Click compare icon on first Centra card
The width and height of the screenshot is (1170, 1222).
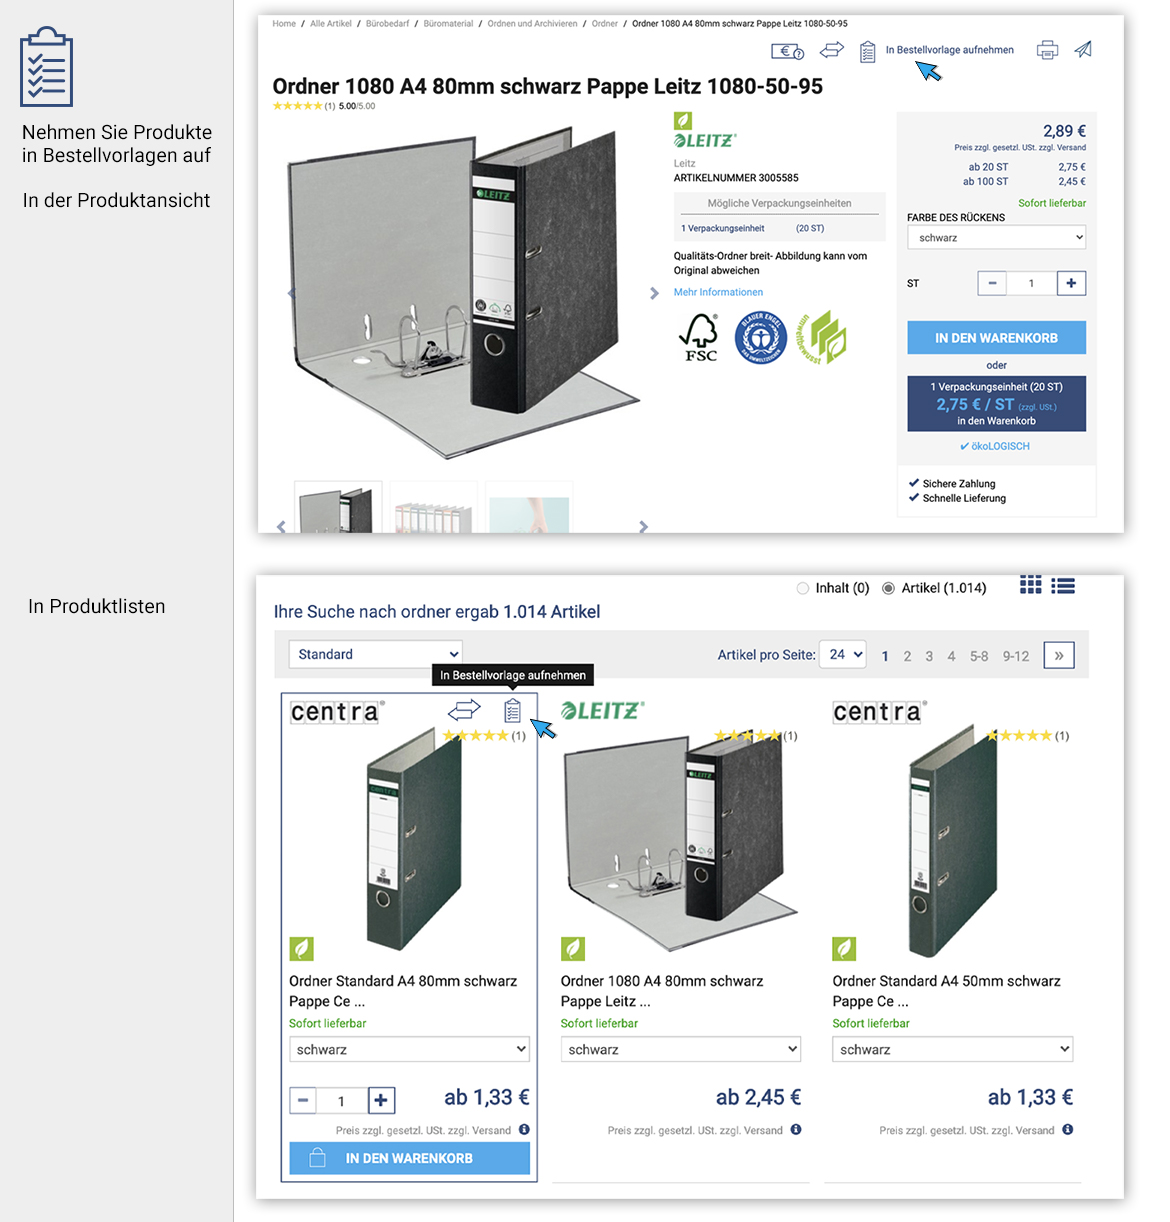point(464,710)
